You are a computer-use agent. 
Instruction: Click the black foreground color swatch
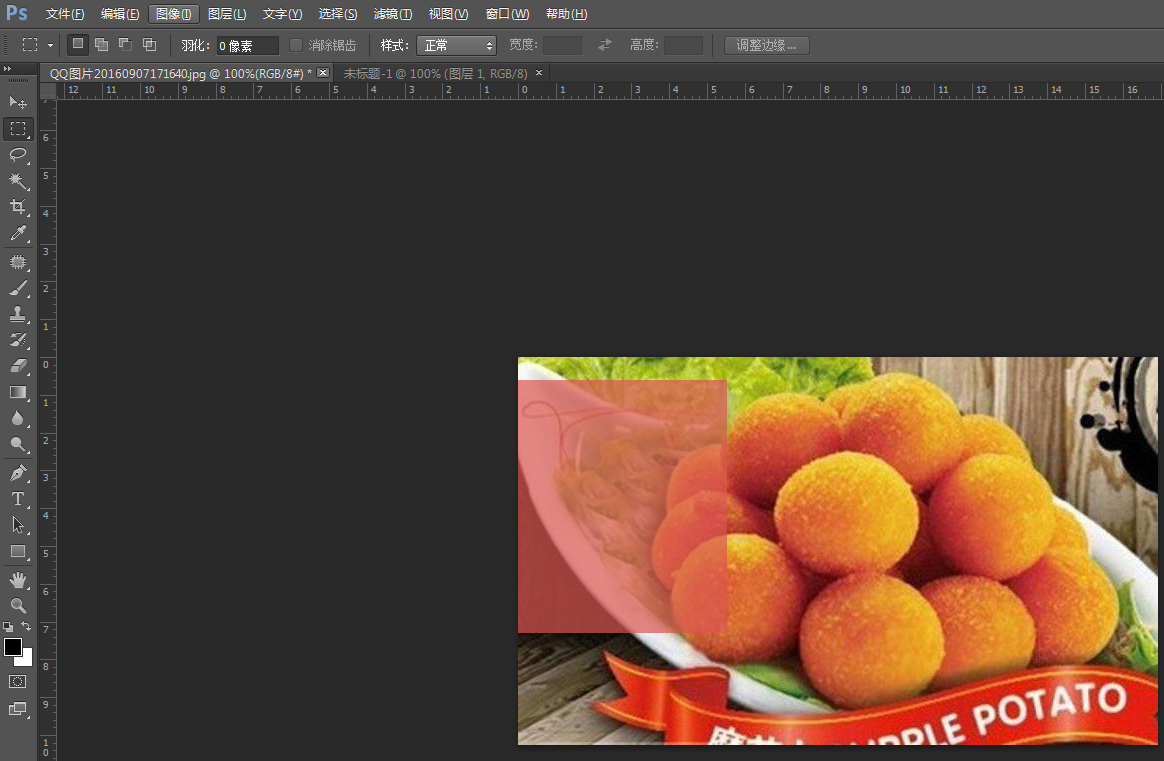coord(12,647)
